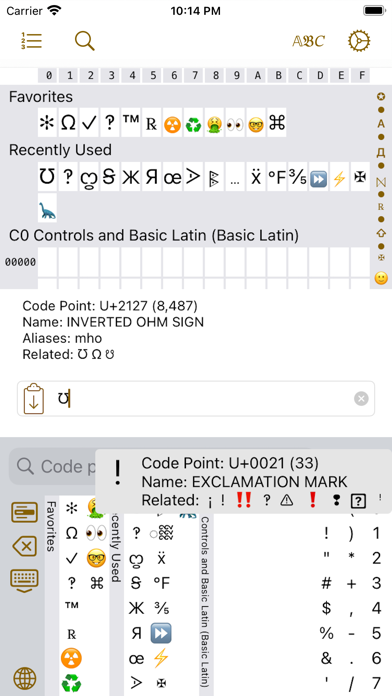Select the ẍ character in the Recently Used grid

[256, 178]
